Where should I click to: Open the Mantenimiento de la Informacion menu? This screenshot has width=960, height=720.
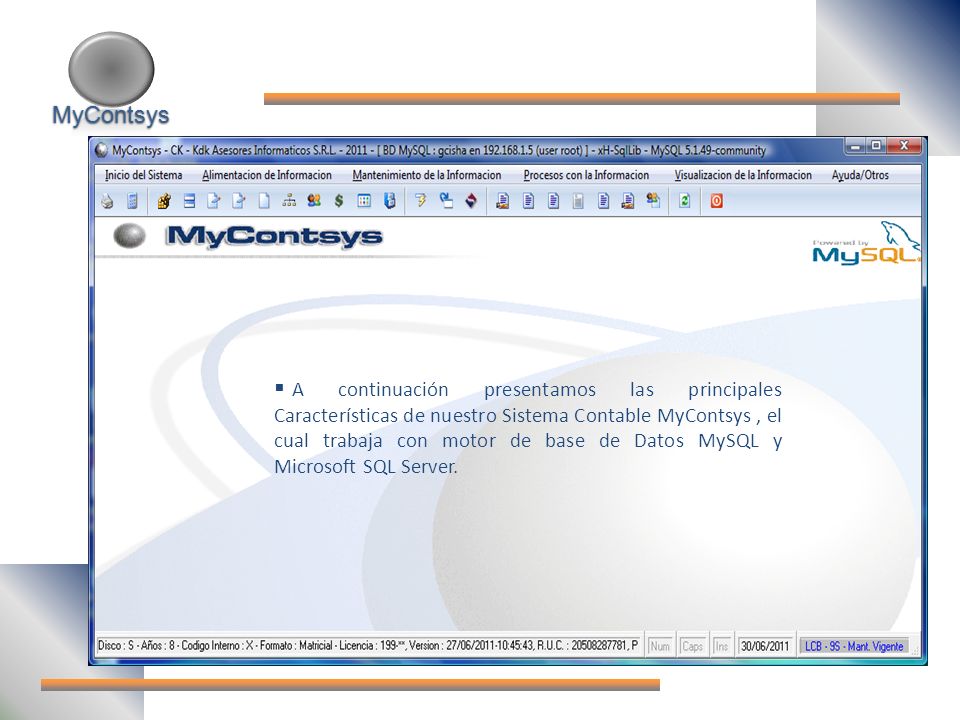(427, 175)
